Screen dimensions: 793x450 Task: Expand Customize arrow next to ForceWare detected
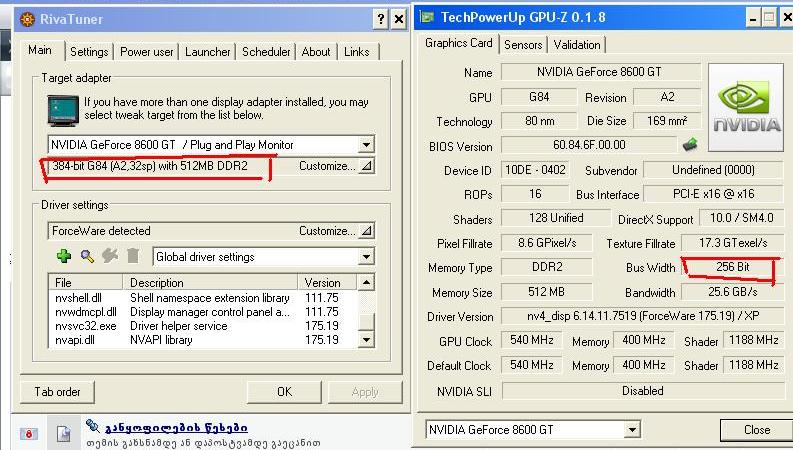[366, 231]
